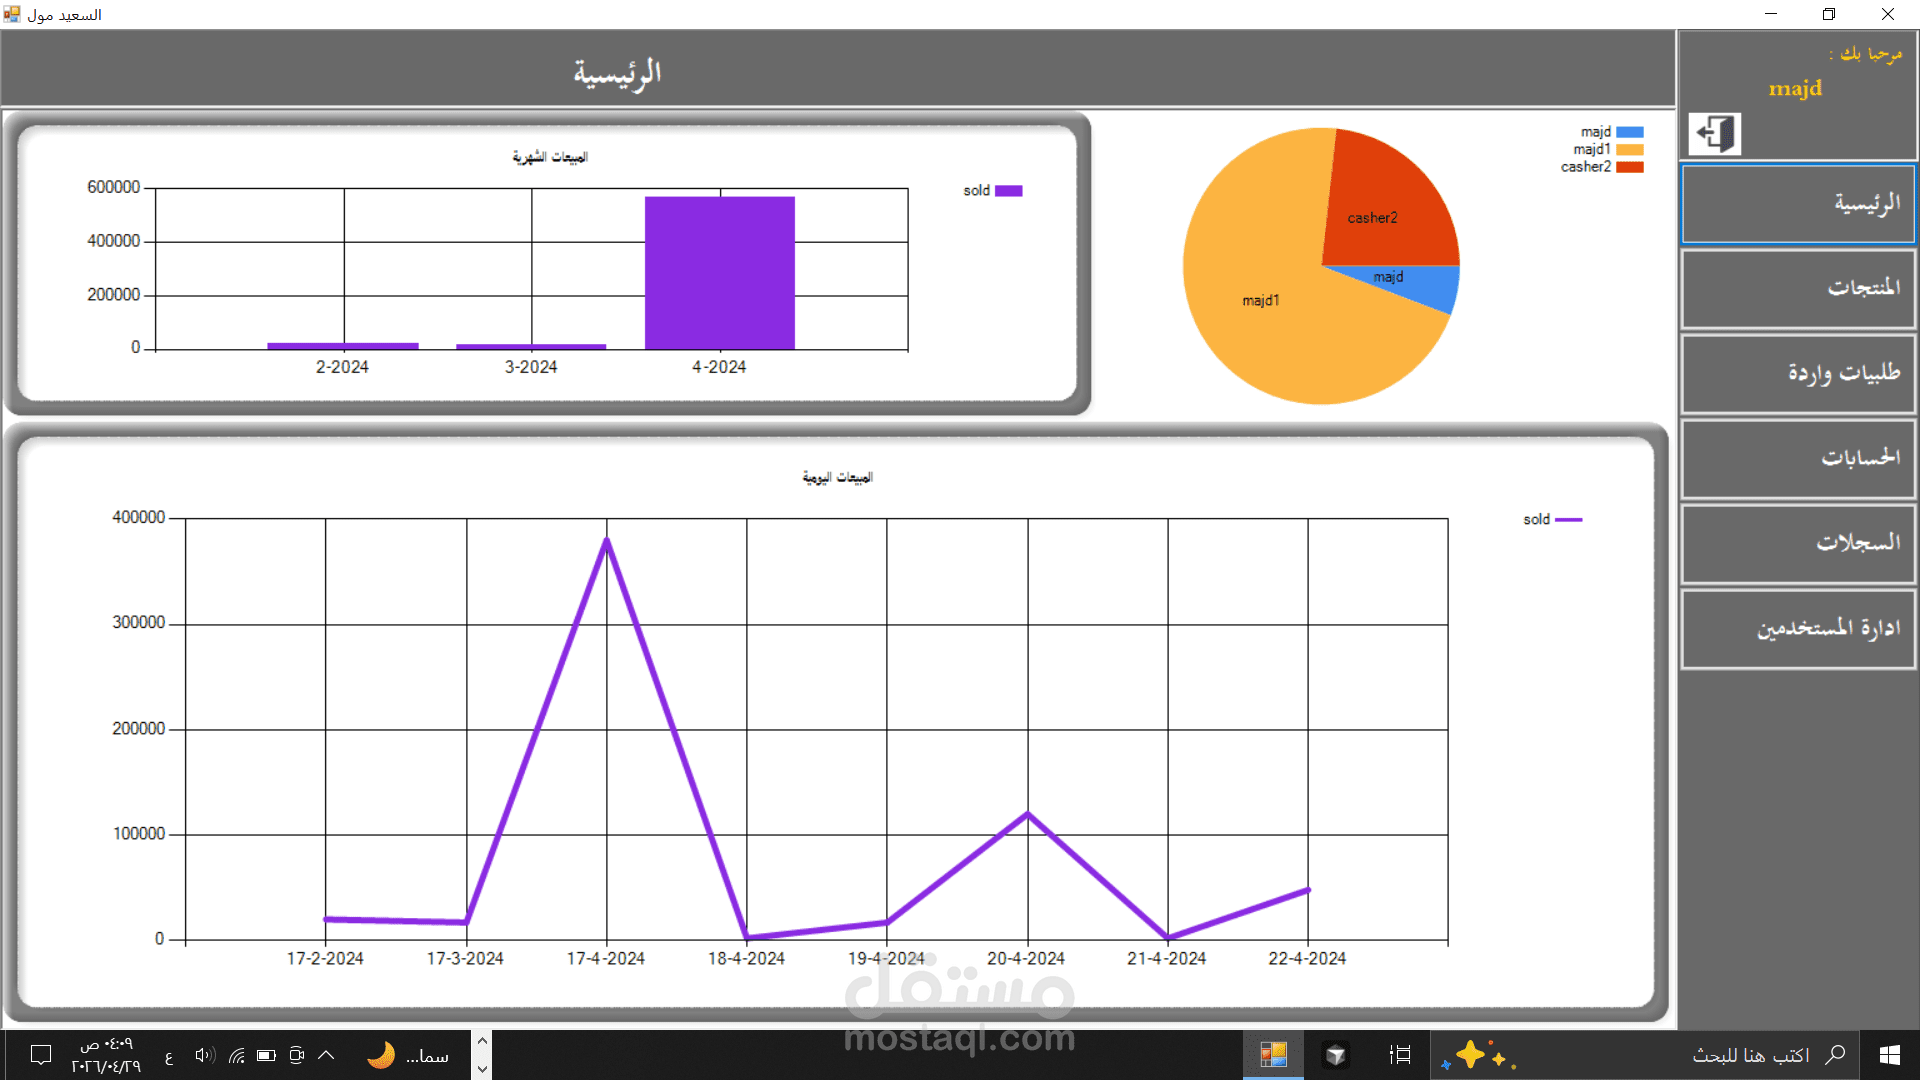Open the الحسابات accounts section
The width and height of the screenshot is (1920, 1080).
click(1798, 459)
